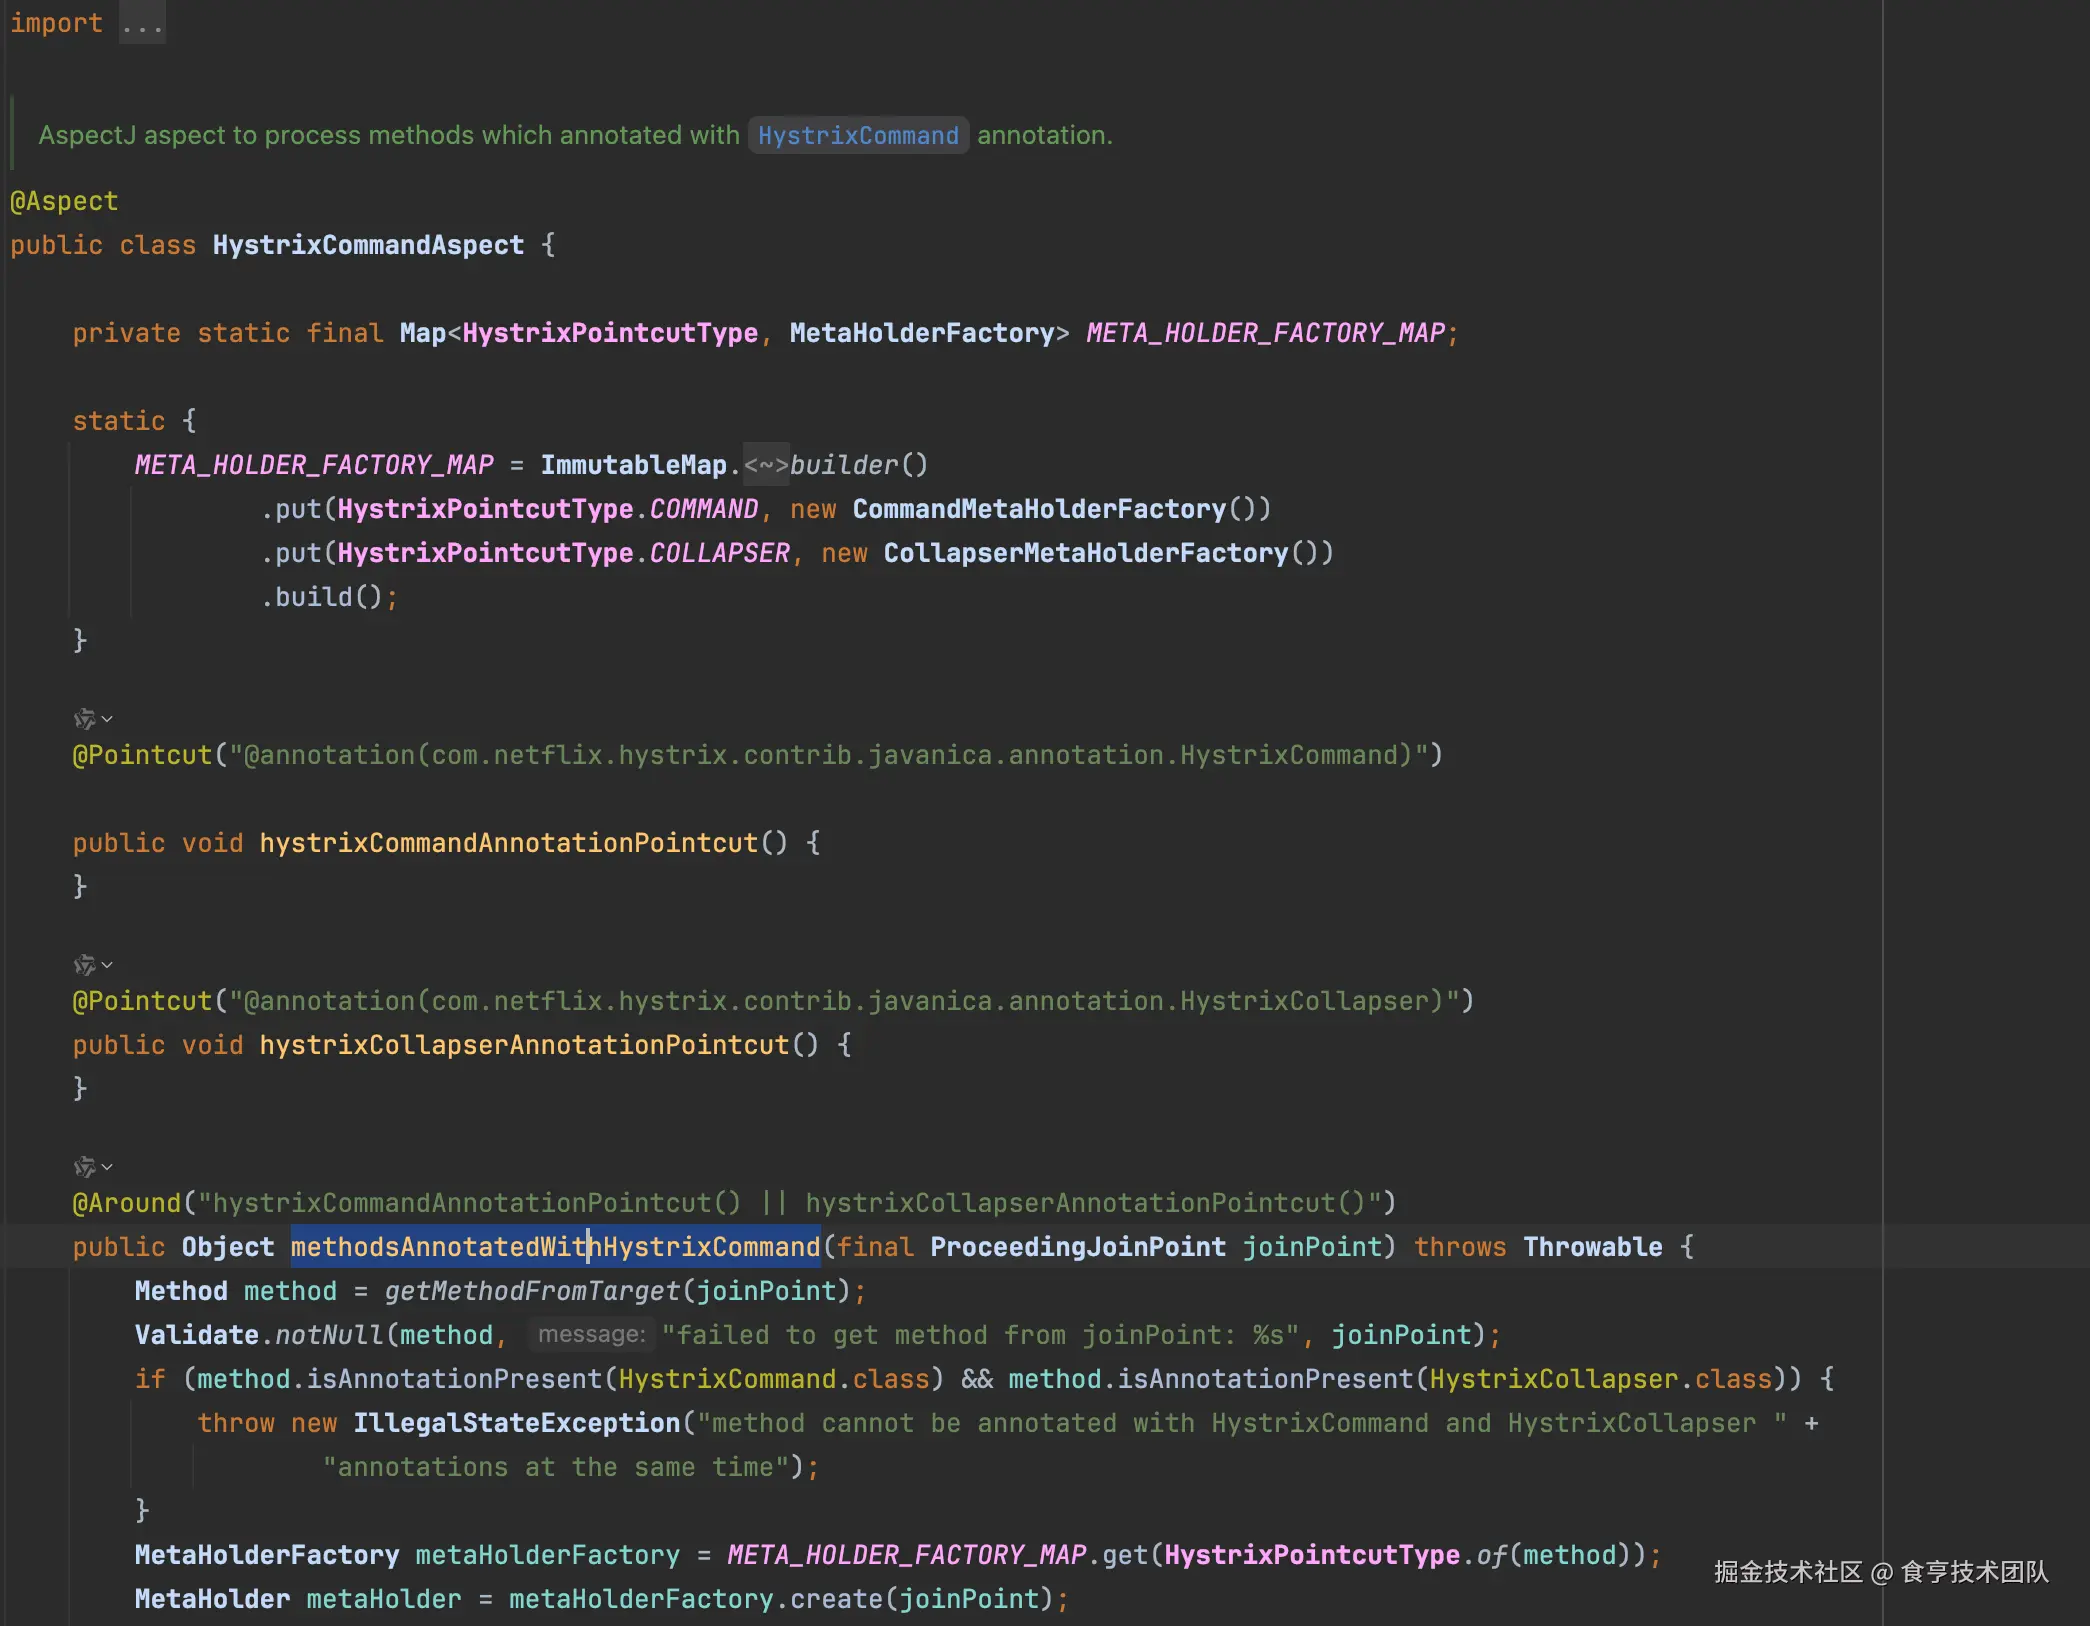Expand the folded import ellipsis

coord(142,23)
